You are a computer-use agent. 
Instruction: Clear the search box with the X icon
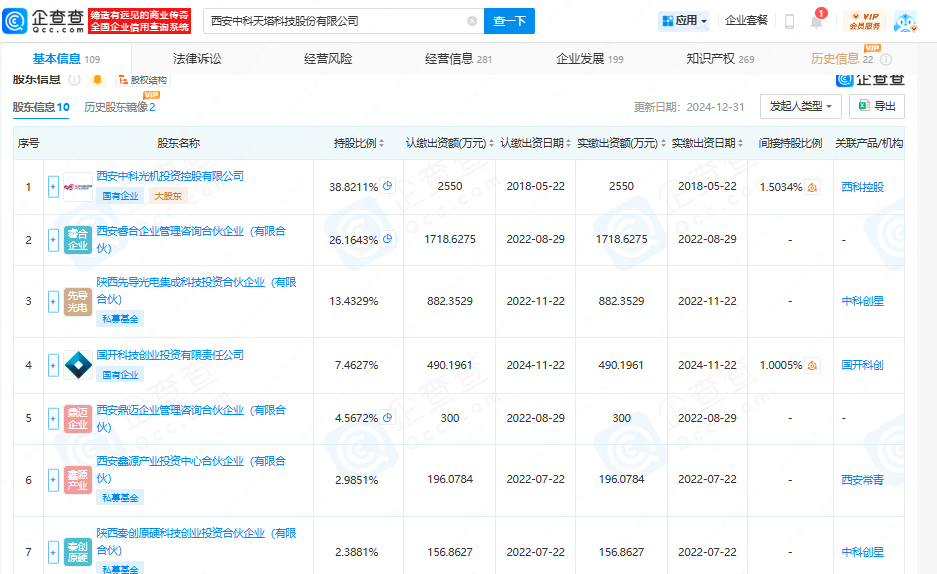click(x=472, y=21)
